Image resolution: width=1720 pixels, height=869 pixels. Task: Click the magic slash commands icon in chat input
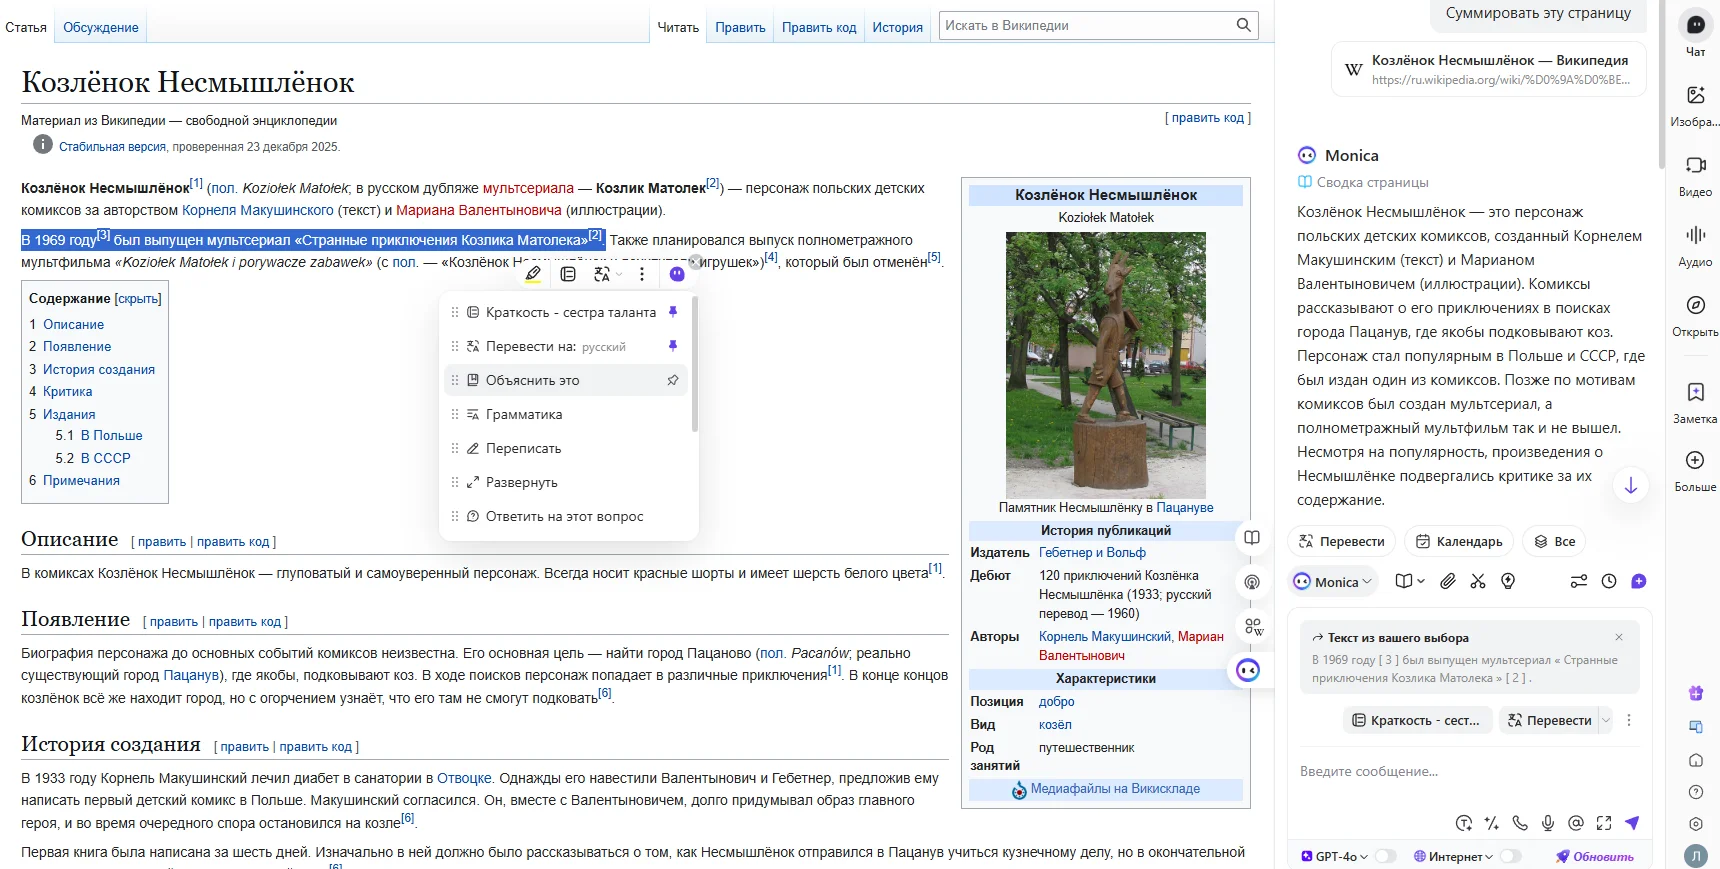click(x=1492, y=823)
